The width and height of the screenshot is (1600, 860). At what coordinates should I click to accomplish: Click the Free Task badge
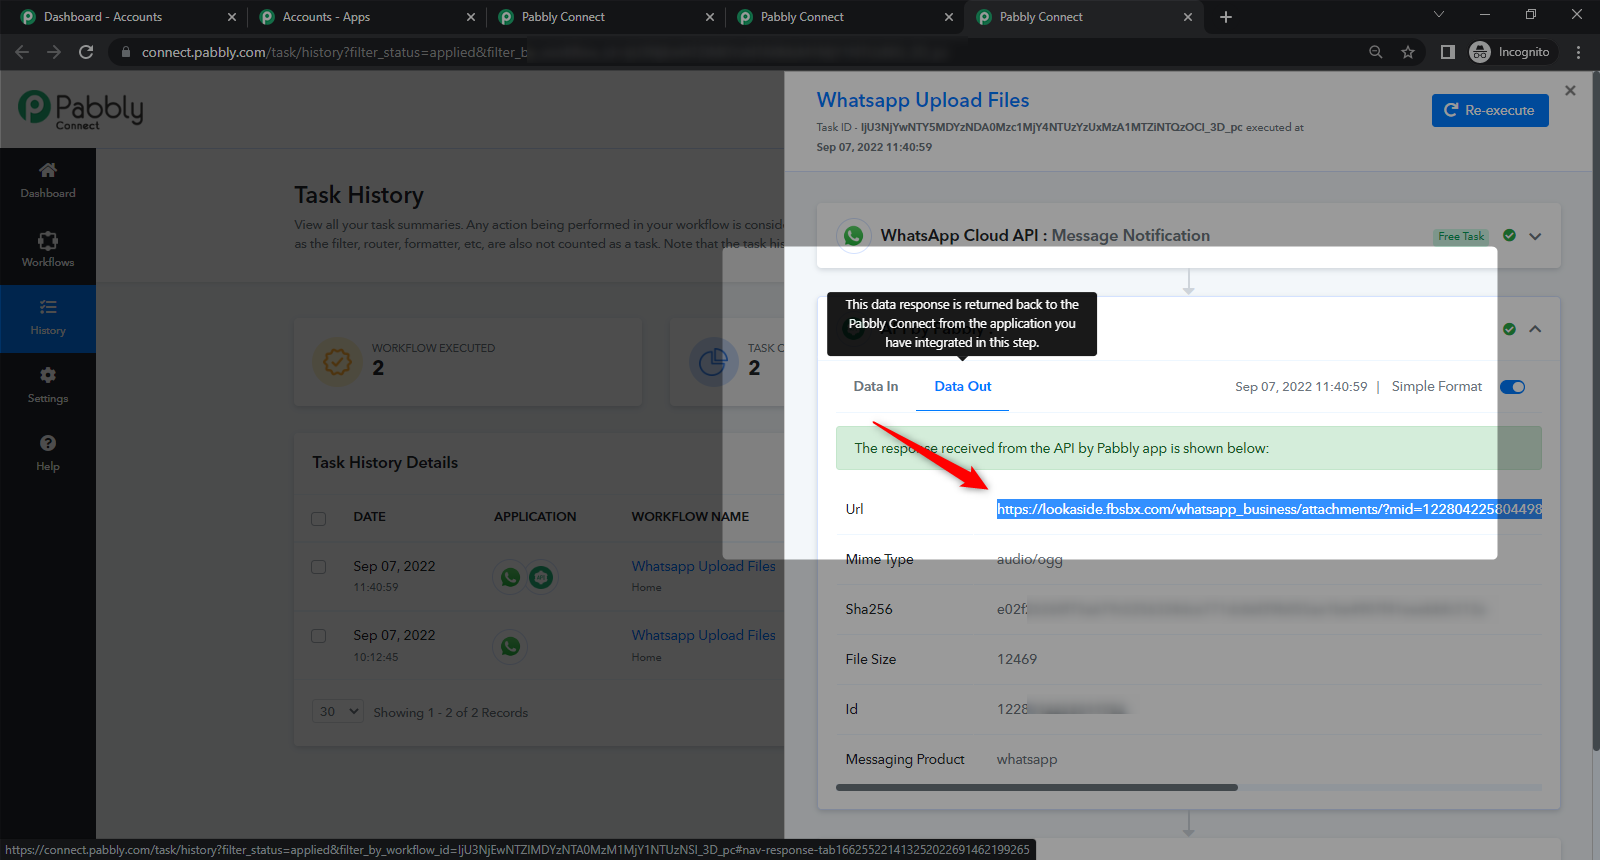pyautogui.click(x=1461, y=236)
